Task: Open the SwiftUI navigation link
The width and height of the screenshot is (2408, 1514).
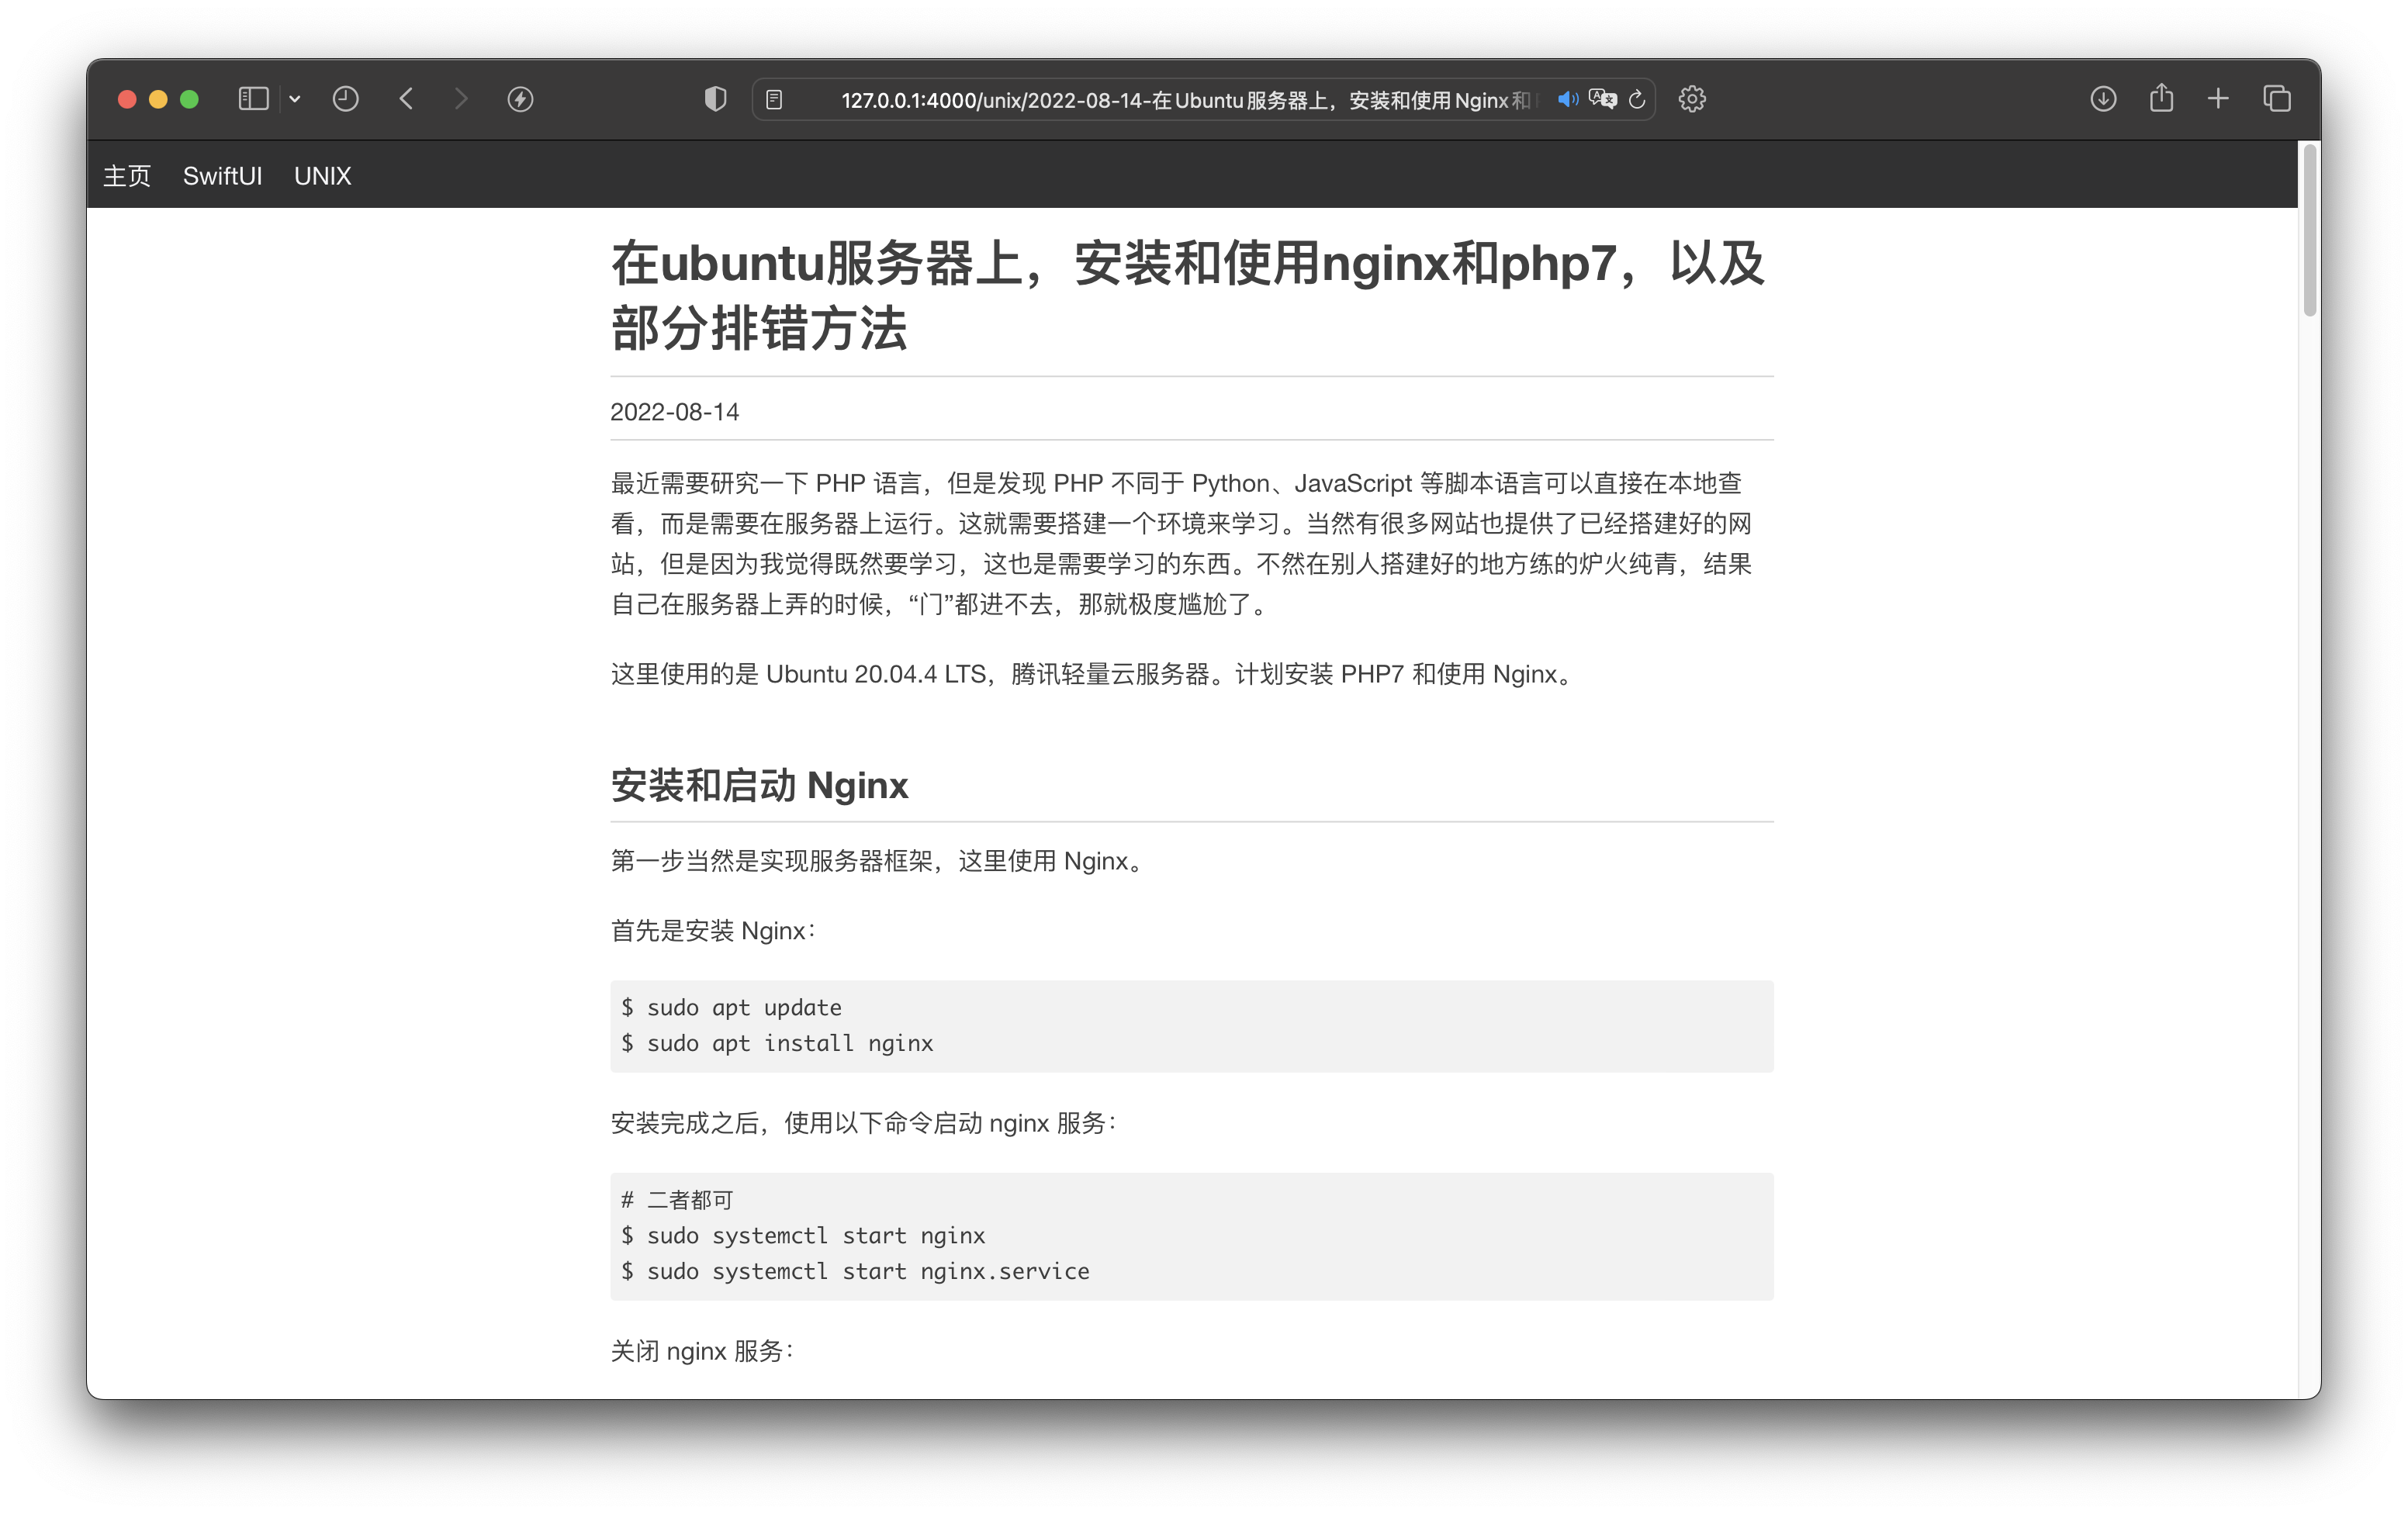Action: (222, 176)
